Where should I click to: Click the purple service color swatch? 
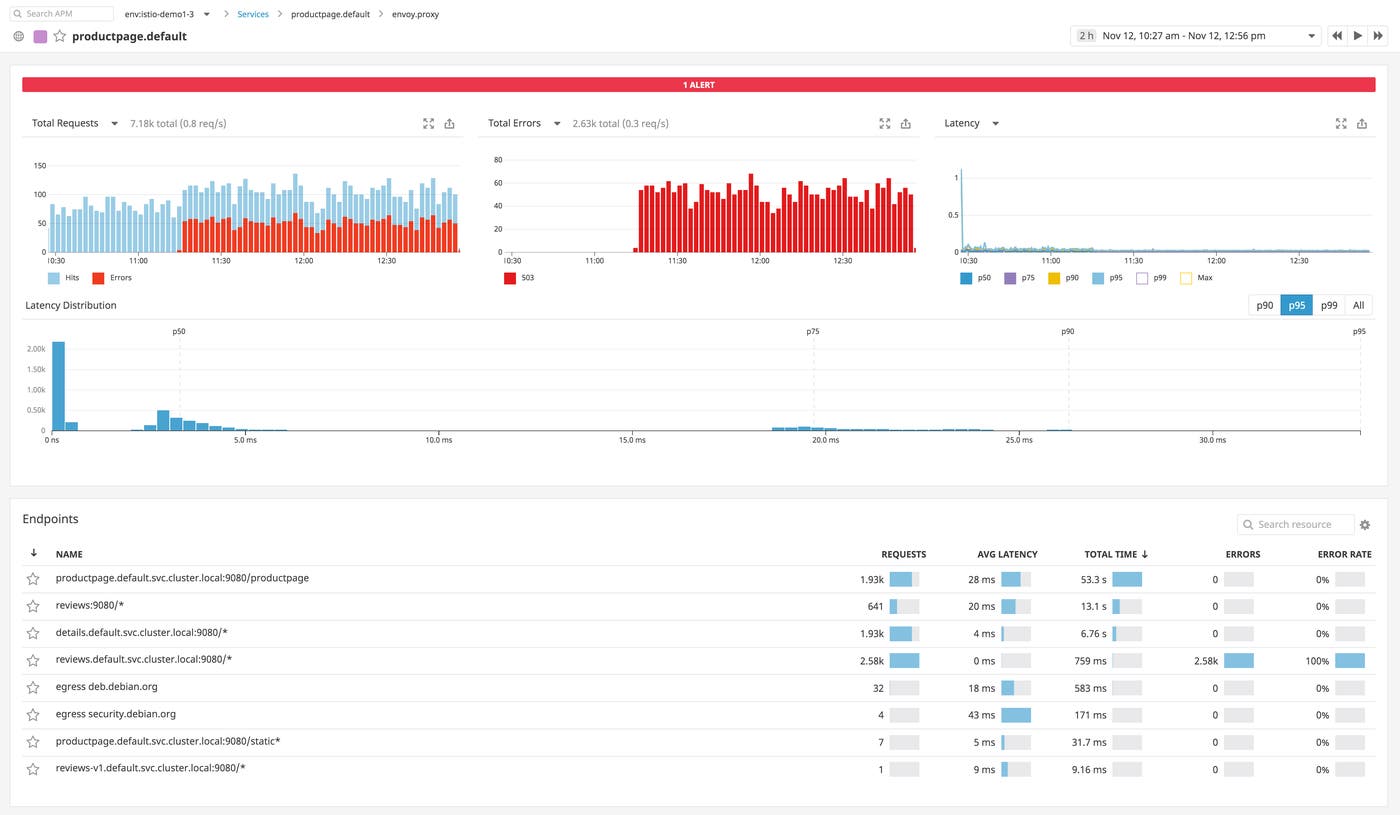pos(40,36)
